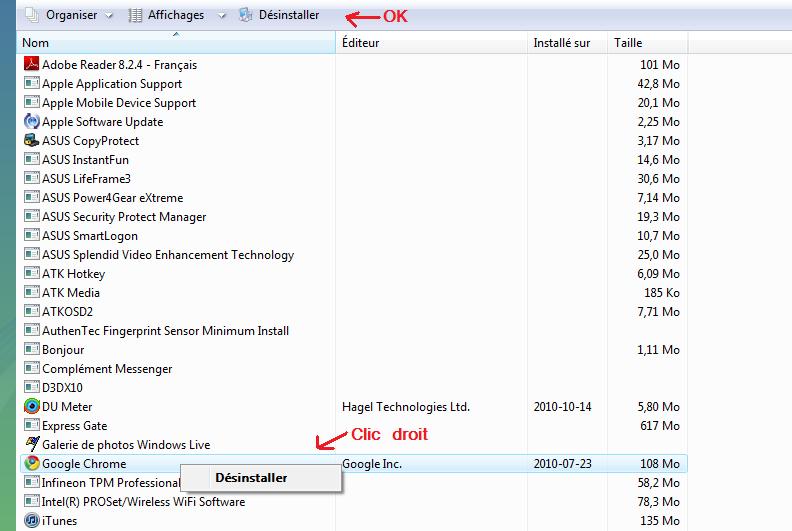Select the iTunes name
Viewport: 792px width, 531px height.
pyautogui.click(x=59, y=521)
